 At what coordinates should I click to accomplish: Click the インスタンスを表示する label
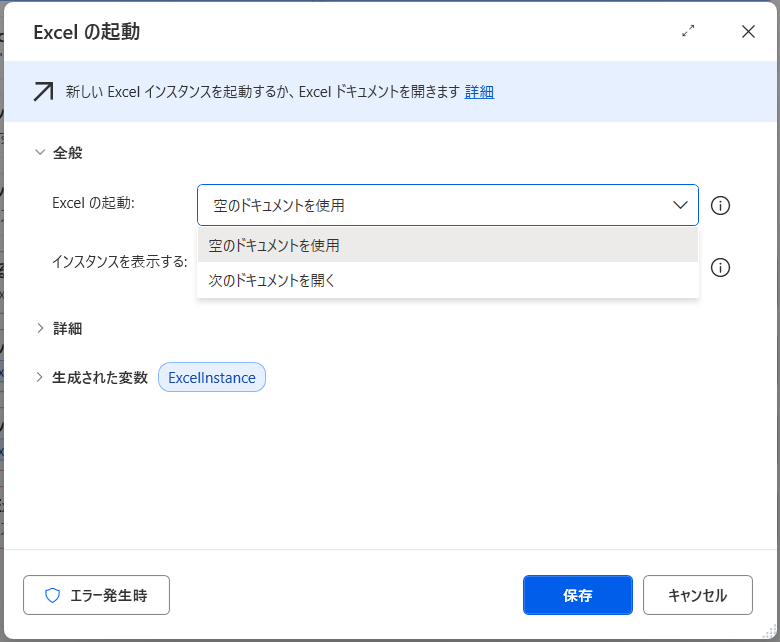(x=119, y=262)
